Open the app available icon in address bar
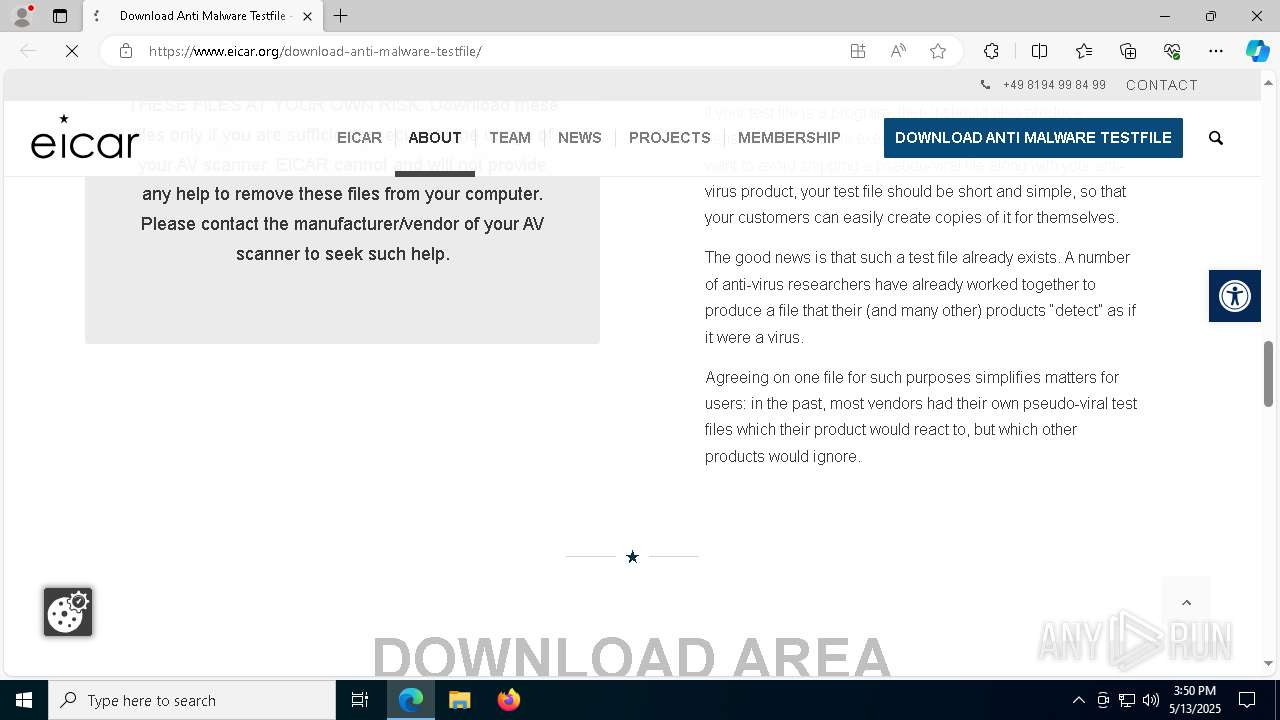Image resolution: width=1280 pixels, height=720 pixels. (x=858, y=51)
